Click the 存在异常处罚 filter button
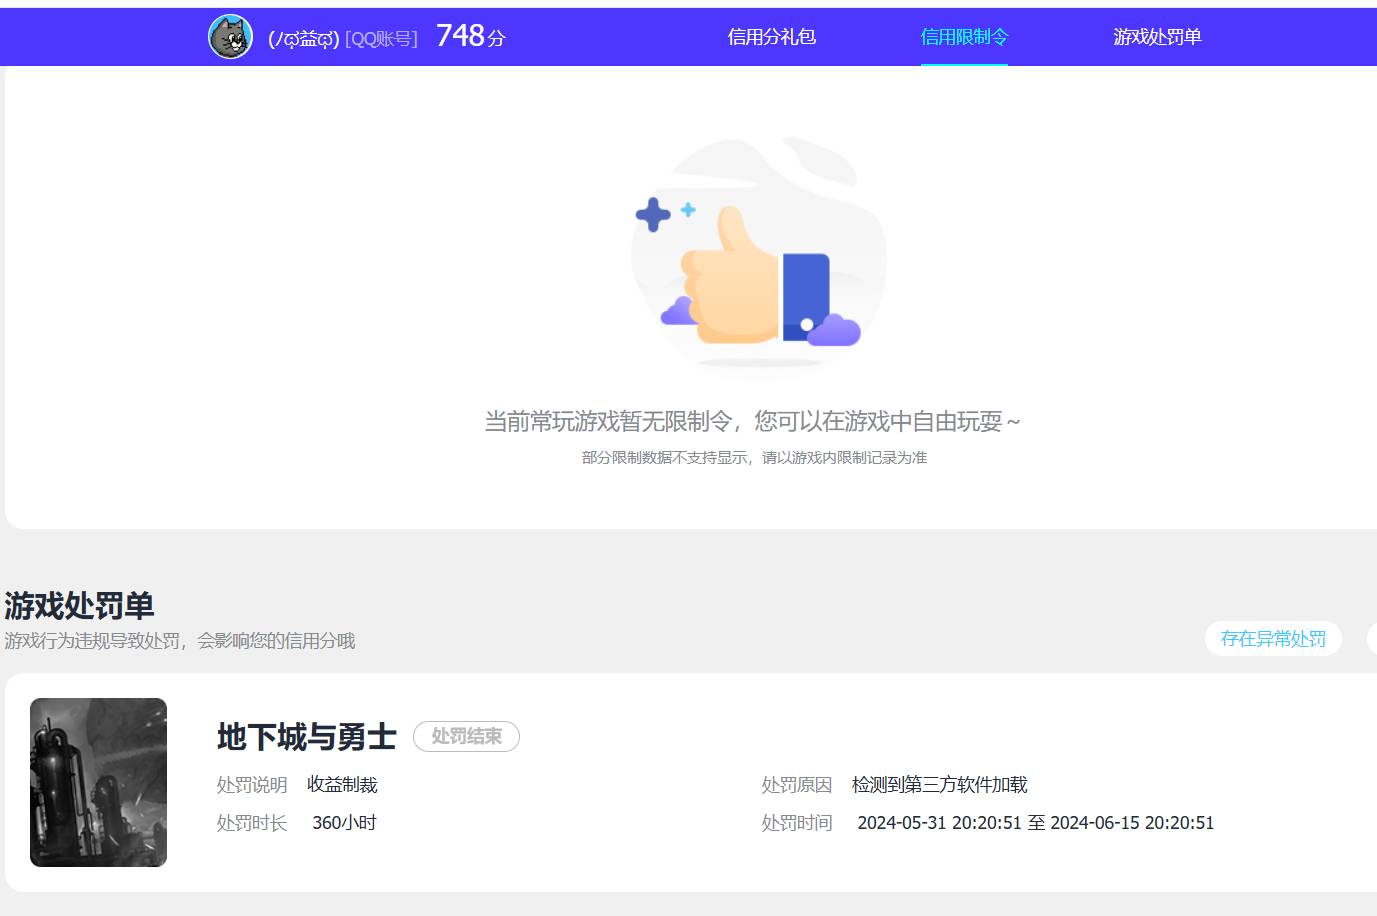 pos(1273,638)
